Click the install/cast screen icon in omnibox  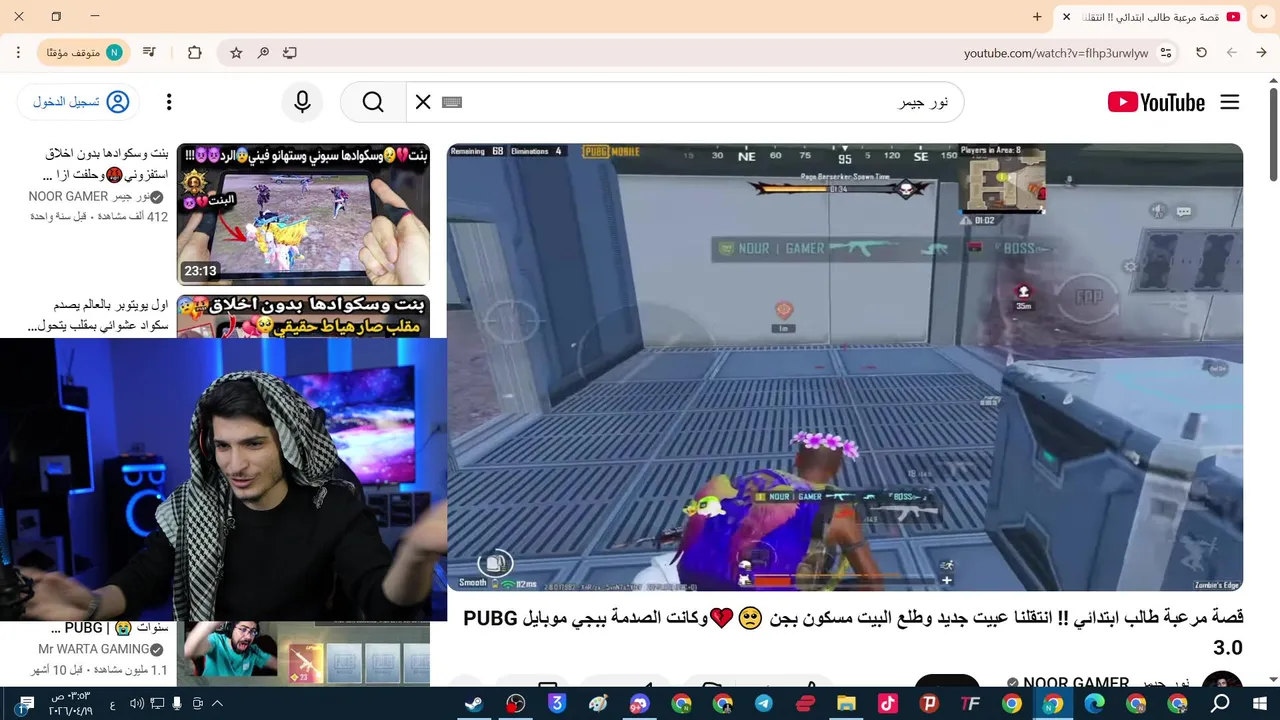(x=290, y=53)
